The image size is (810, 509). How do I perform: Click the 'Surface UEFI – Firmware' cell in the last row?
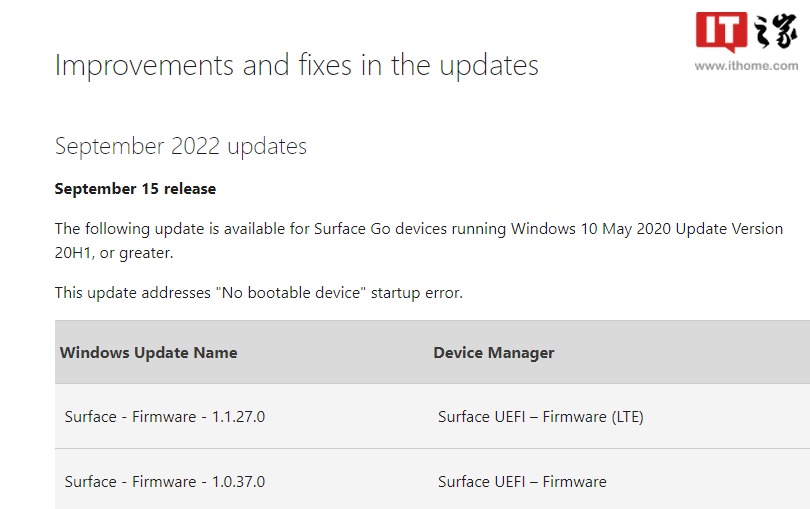[522, 481]
